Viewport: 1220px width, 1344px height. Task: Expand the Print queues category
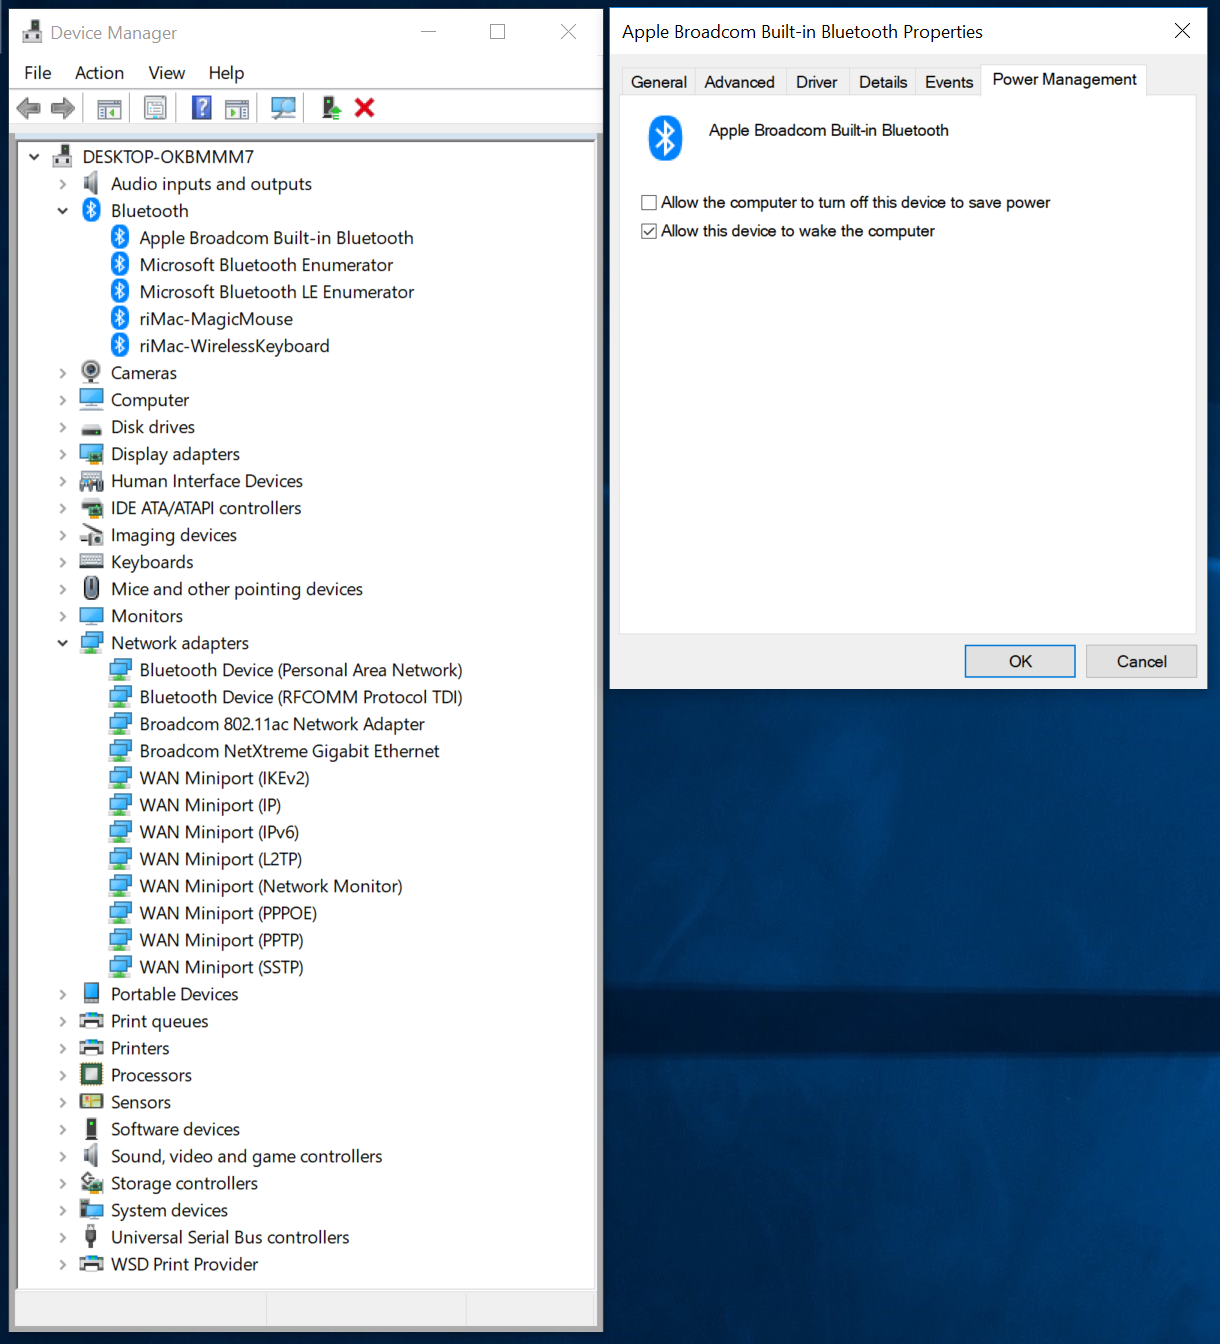click(x=62, y=1021)
